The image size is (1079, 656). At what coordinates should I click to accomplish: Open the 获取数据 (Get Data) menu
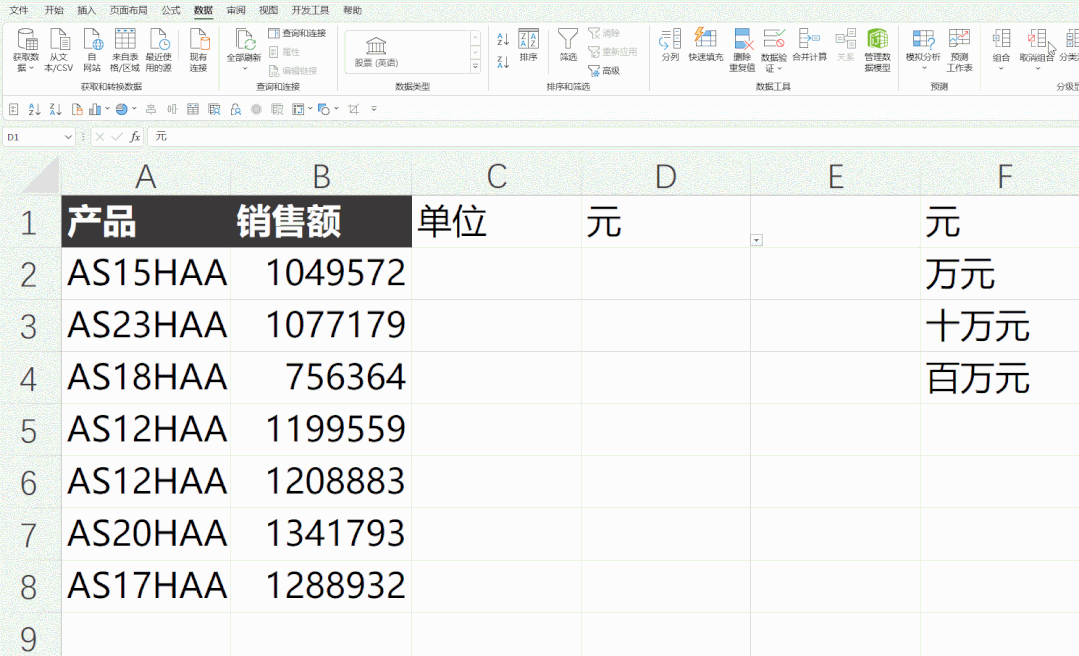(26, 50)
